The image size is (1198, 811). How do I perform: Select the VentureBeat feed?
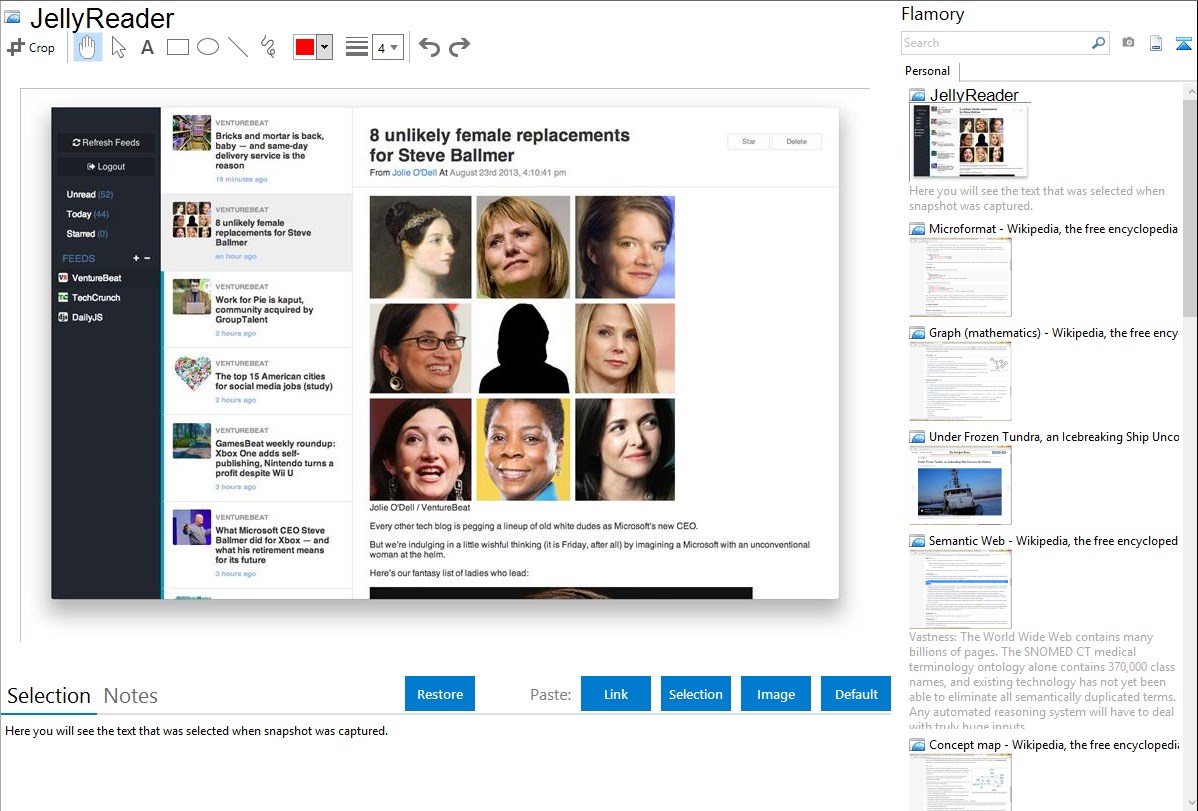tap(90, 278)
